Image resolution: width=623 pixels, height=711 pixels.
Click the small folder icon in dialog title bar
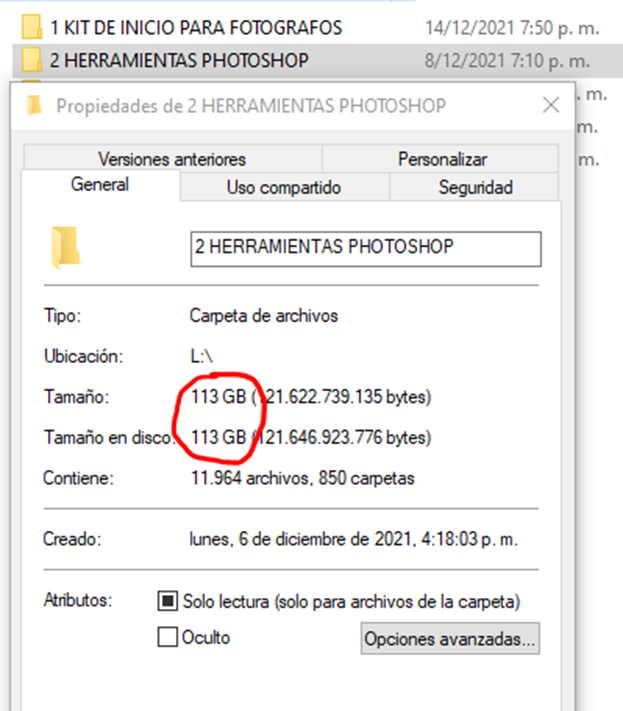(34, 105)
